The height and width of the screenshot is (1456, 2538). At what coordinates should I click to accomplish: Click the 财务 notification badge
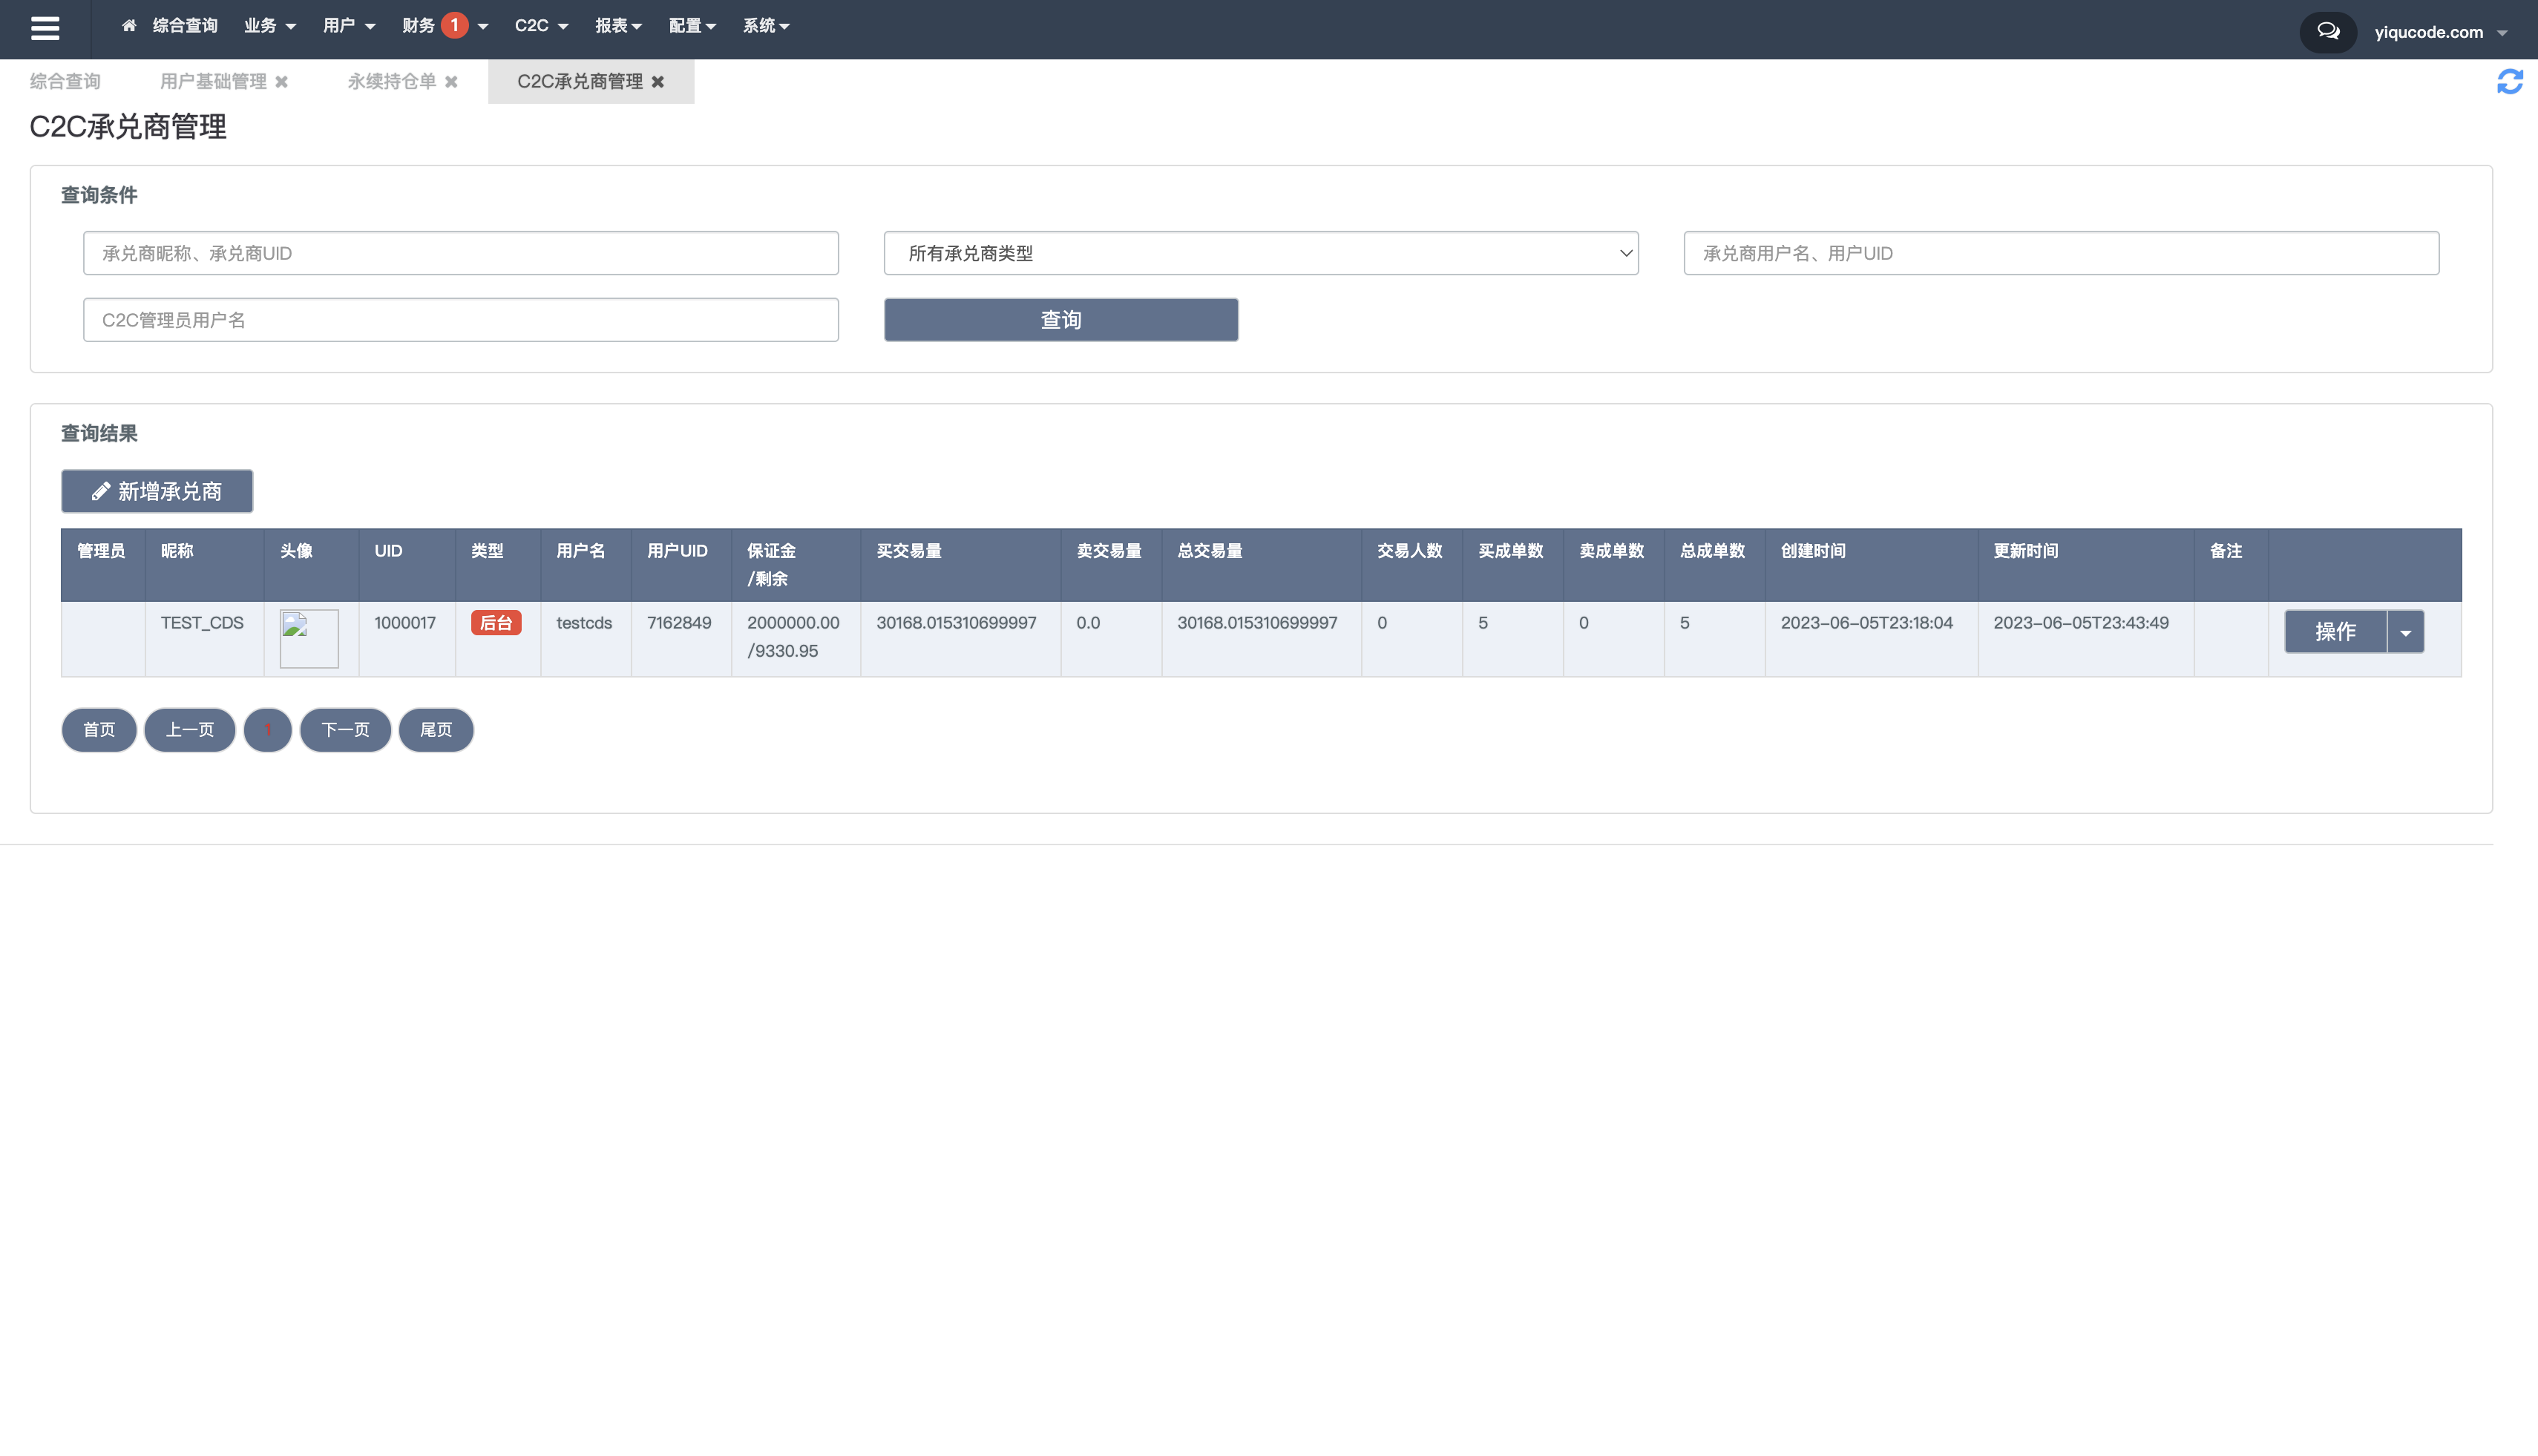[x=454, y=25]
